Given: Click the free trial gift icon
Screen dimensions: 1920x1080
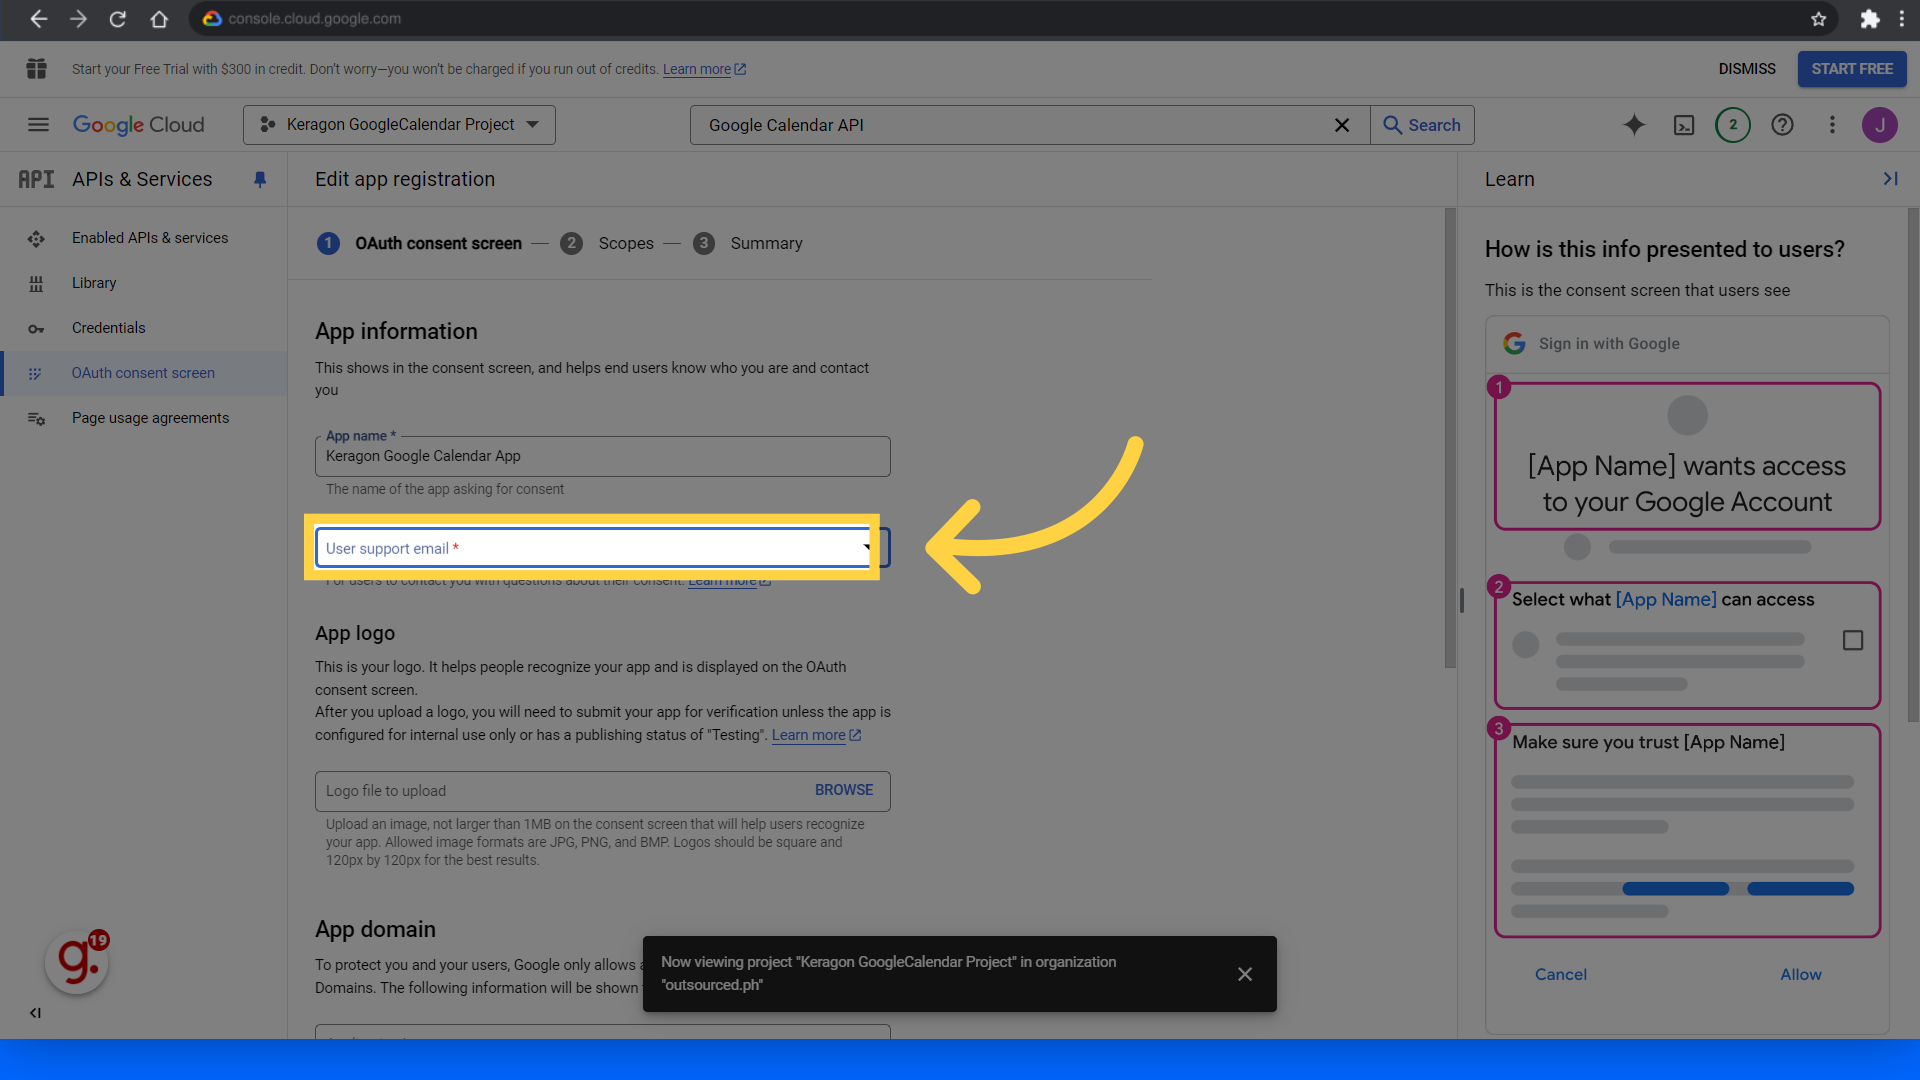Looking at the screenshot, I should [37, 69].
